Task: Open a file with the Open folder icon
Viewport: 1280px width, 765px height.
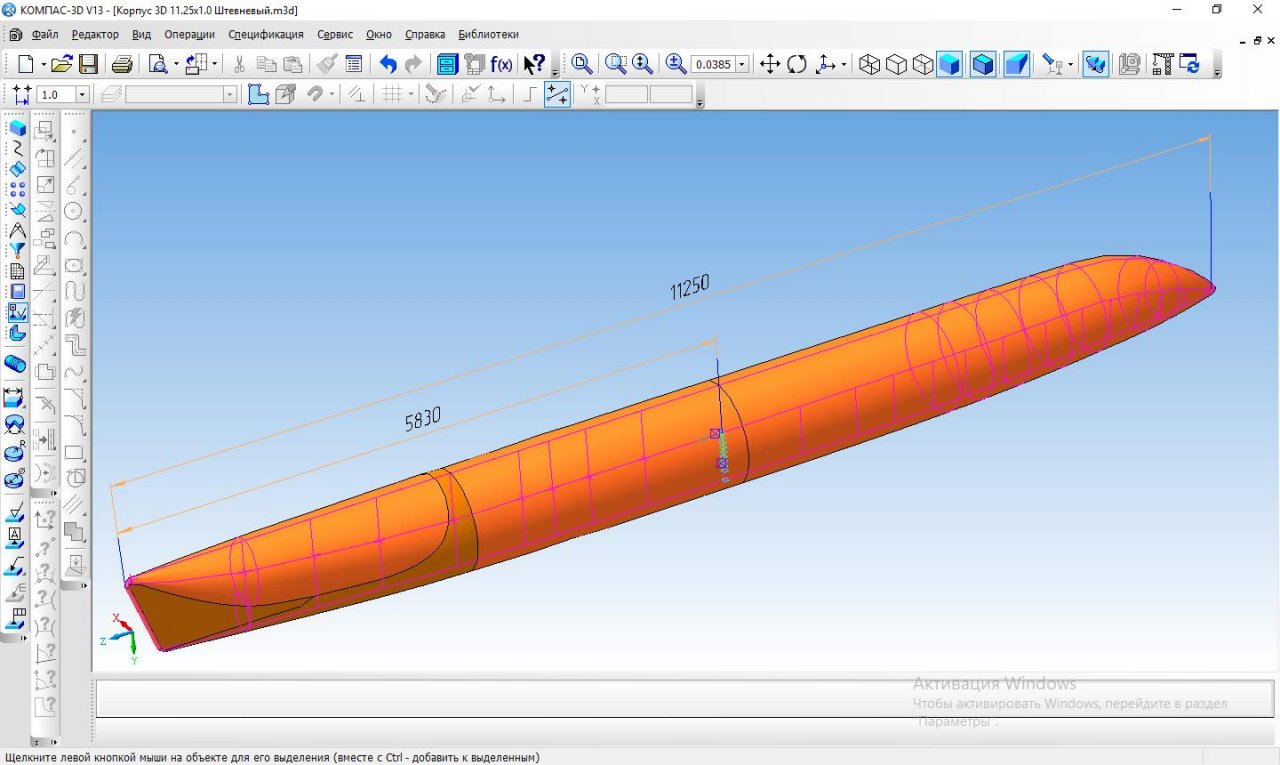Action: coord(62,65)
